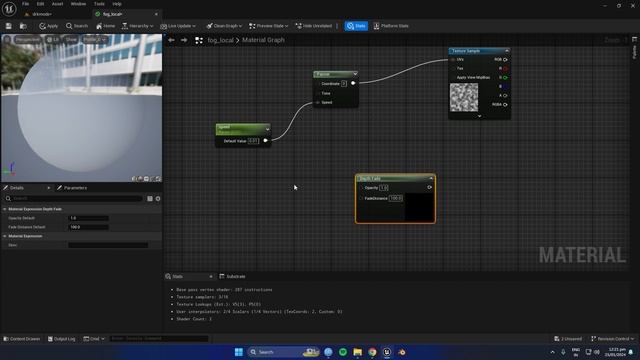Switch to the first document tab

click(41, 14)
